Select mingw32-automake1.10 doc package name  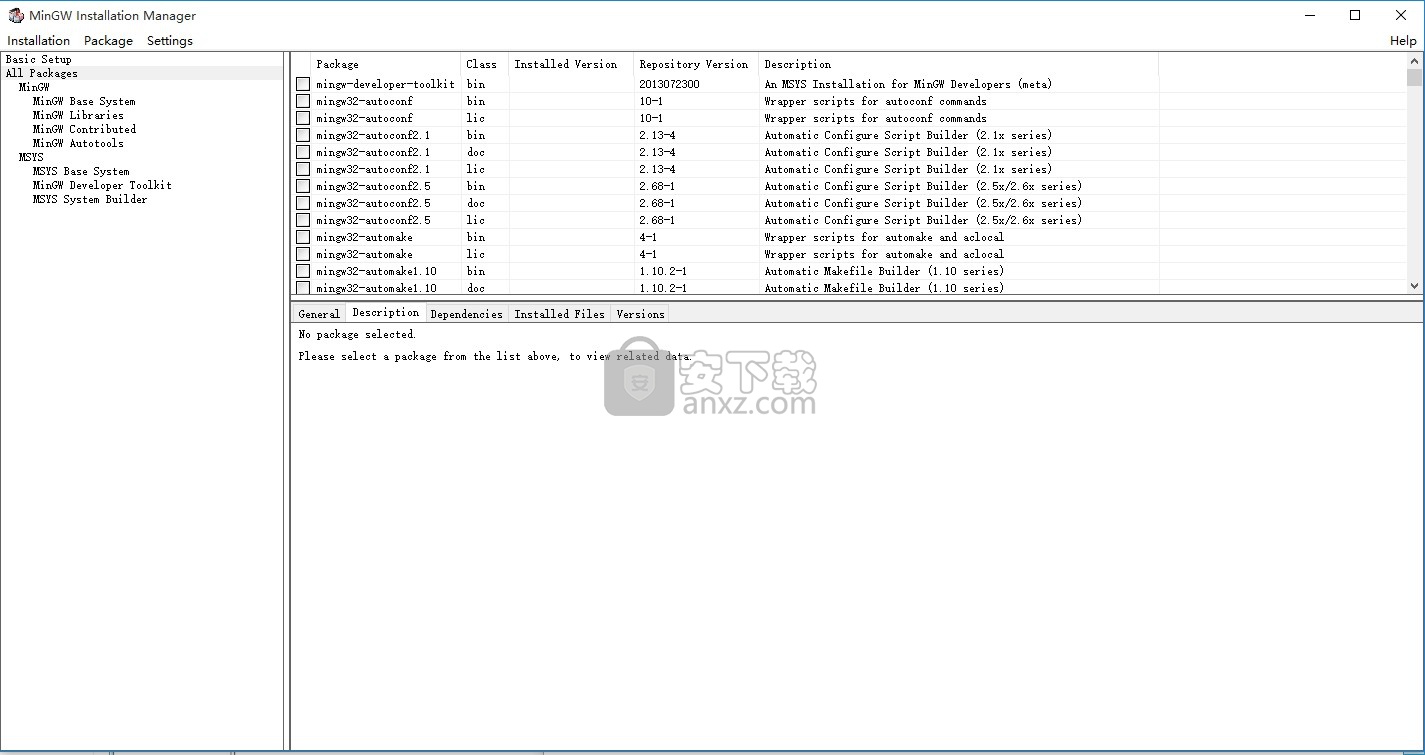click(376, 288)
